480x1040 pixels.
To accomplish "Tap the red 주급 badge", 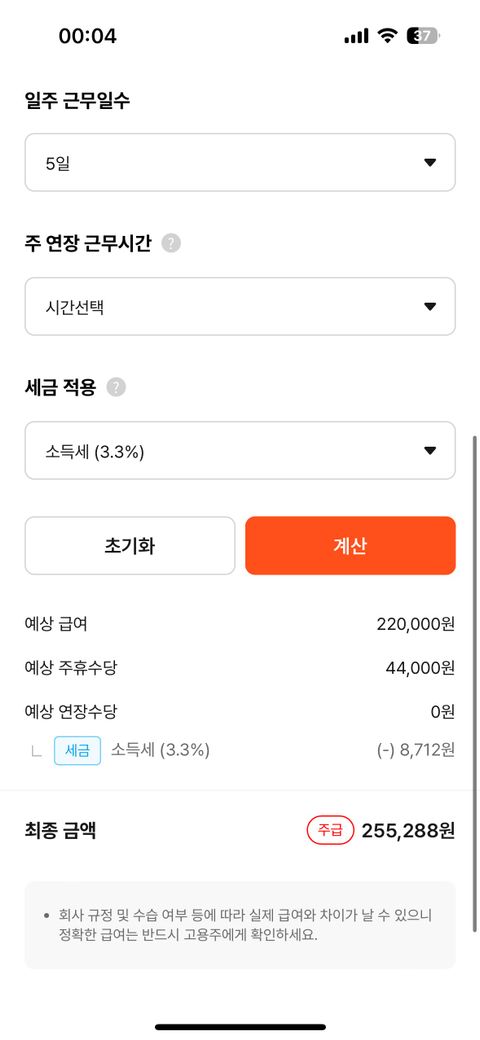I will point(330,830).
